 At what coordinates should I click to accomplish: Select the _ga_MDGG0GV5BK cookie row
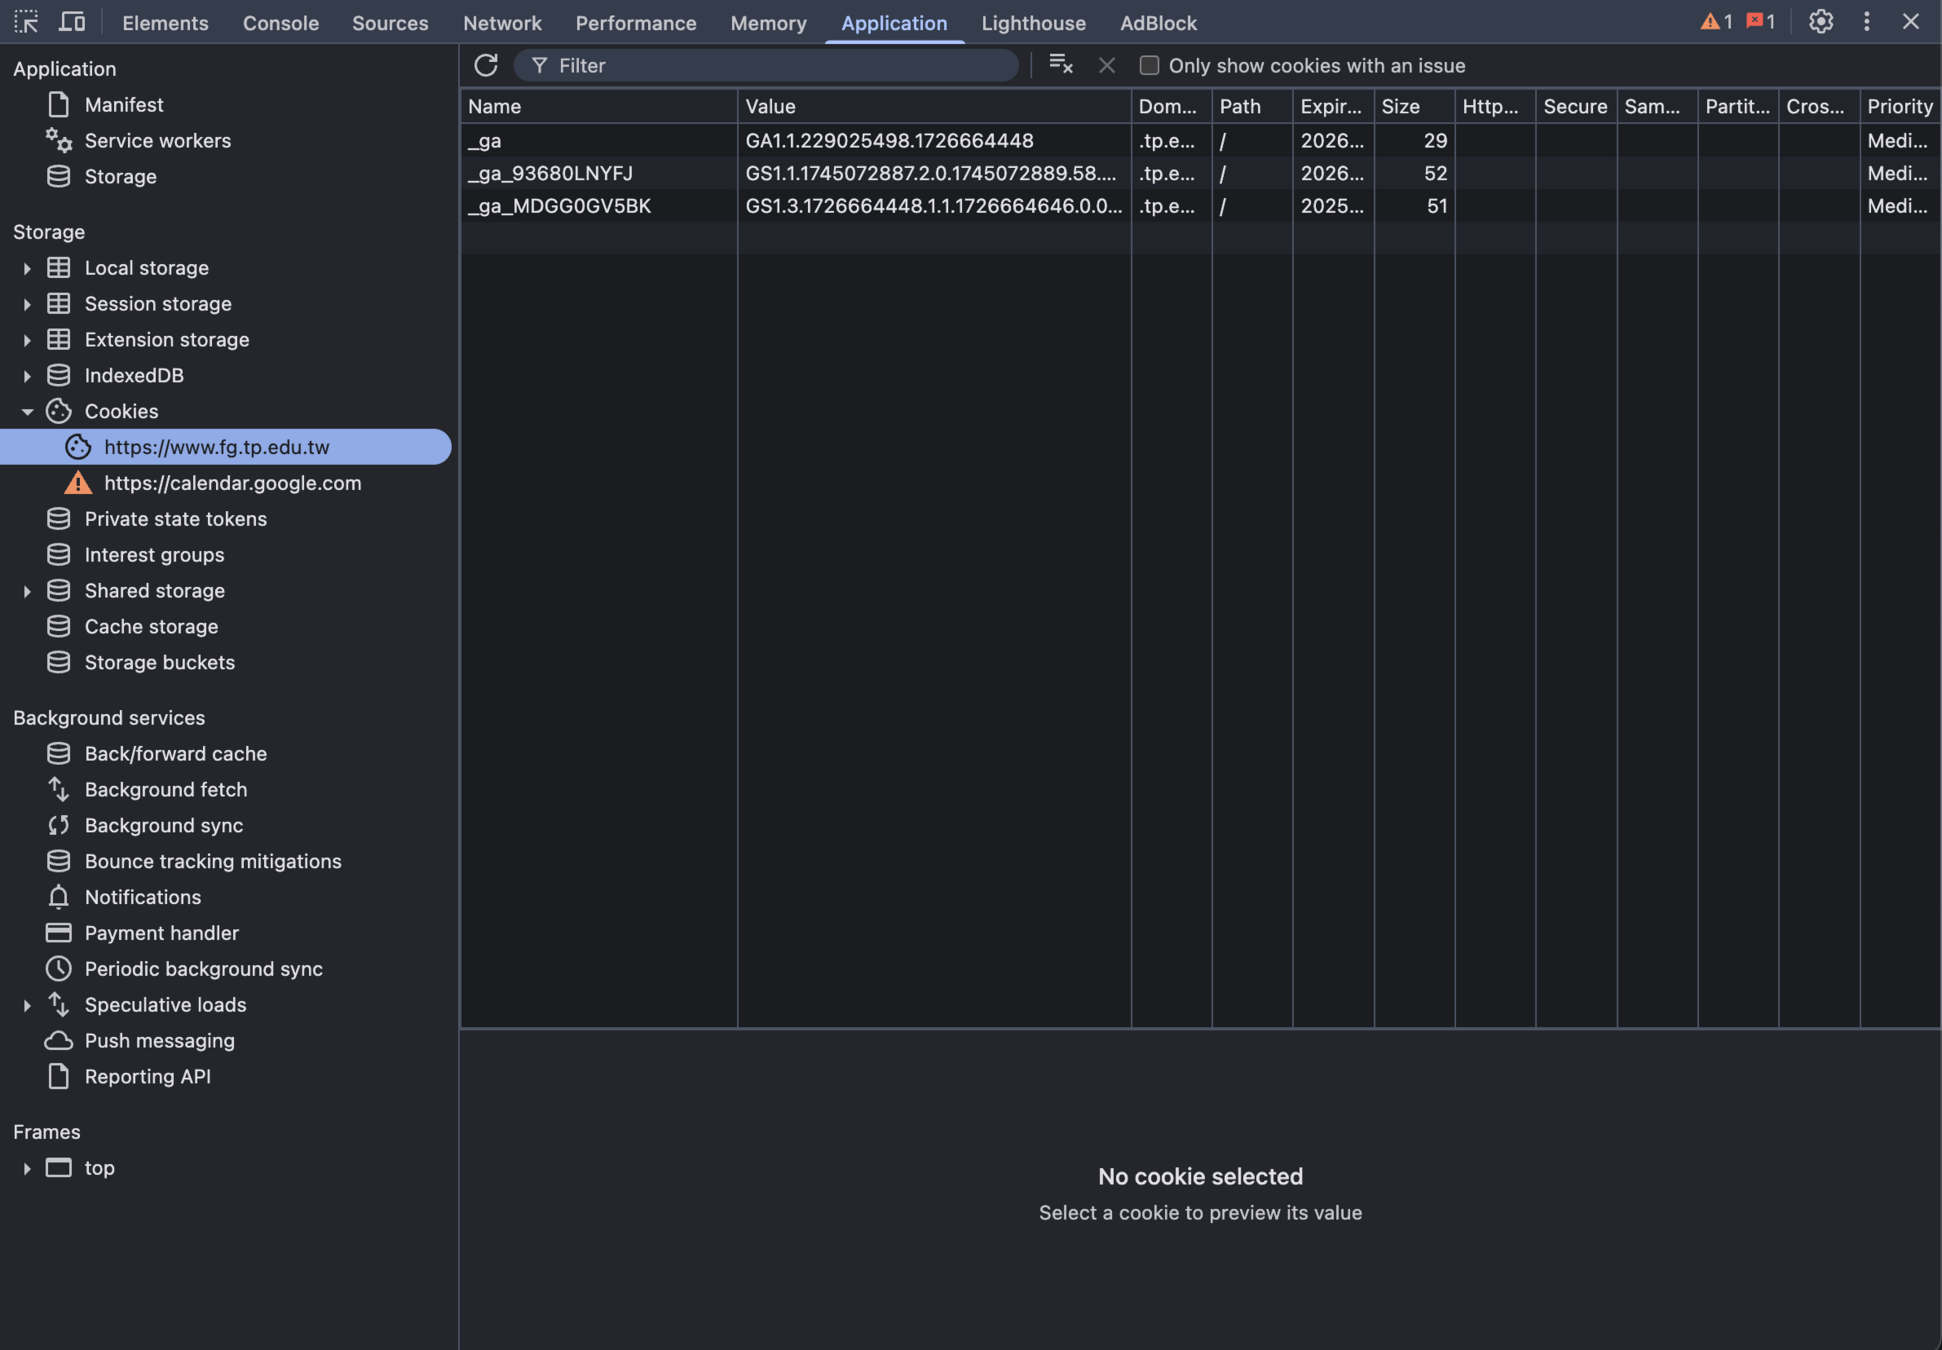tap(559, 206)
